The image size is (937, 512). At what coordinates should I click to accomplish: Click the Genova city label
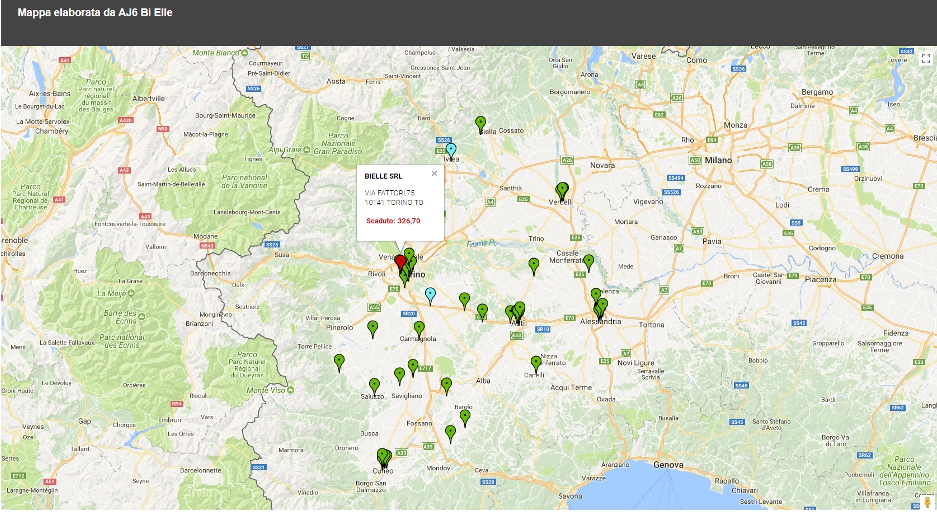tap(668, 464)
